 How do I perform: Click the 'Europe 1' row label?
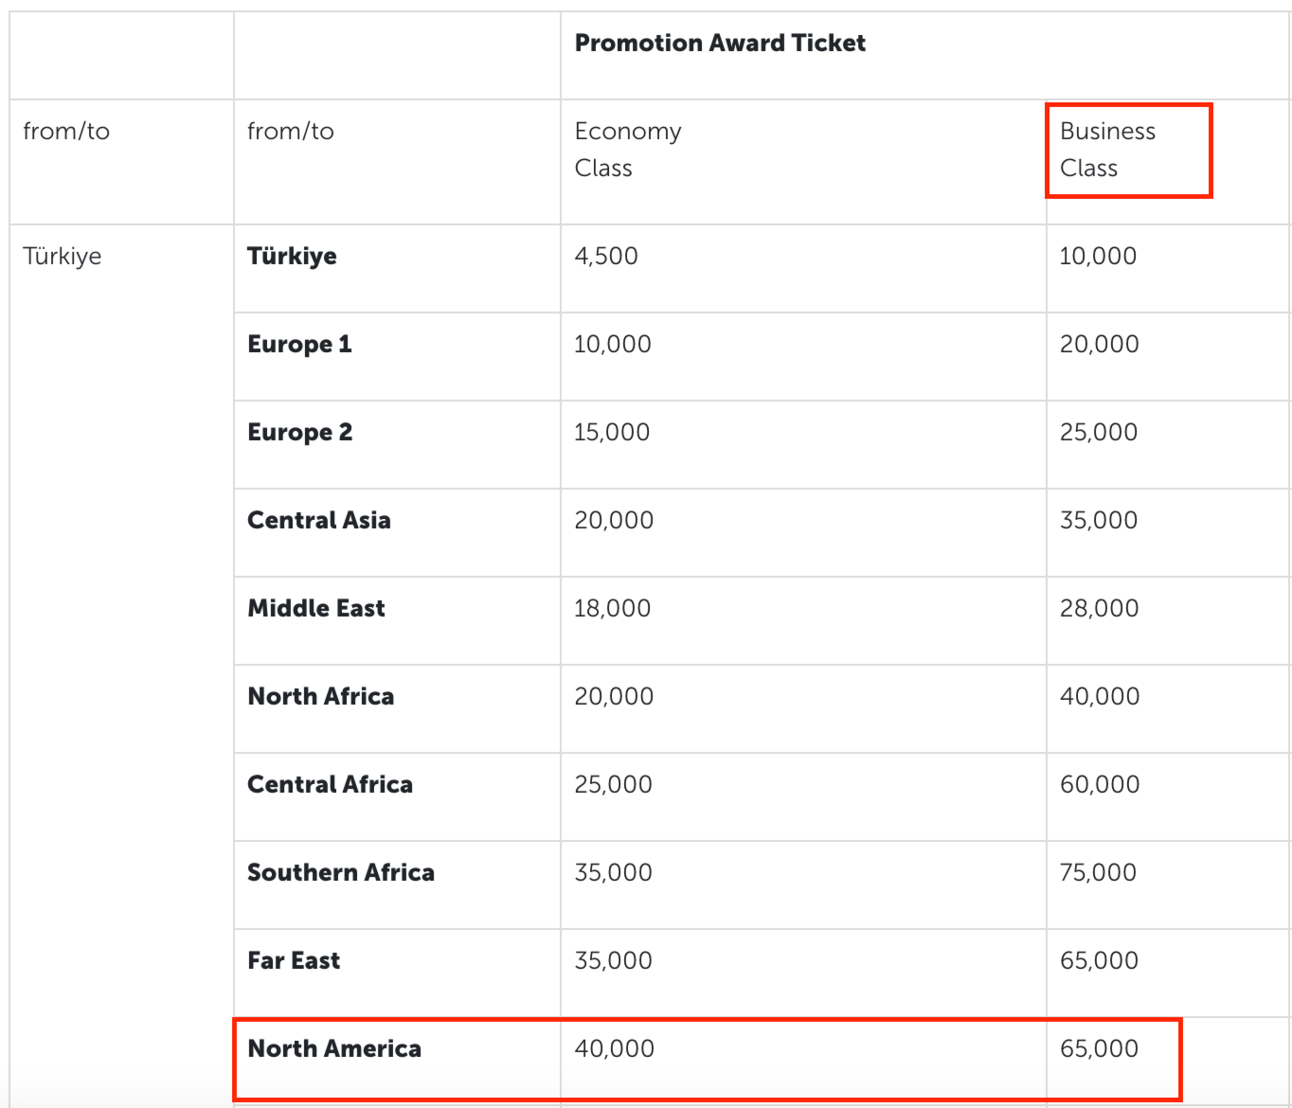click(299, 344)
